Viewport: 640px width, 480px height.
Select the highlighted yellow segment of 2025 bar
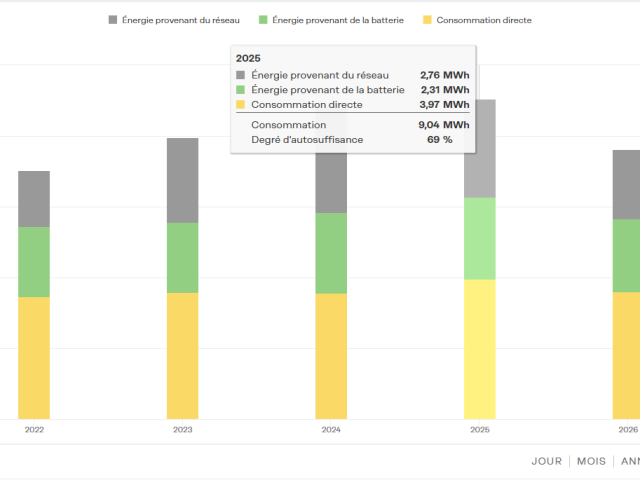click(480, 349)
